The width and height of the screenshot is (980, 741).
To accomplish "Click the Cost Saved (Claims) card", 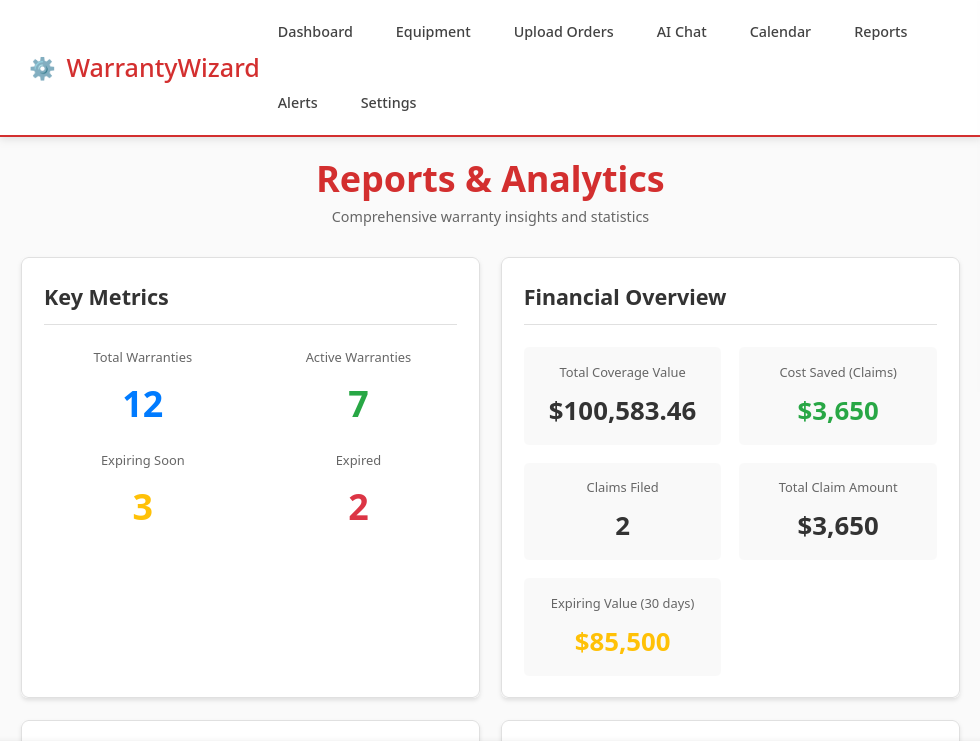I will [x=838, y=396].
